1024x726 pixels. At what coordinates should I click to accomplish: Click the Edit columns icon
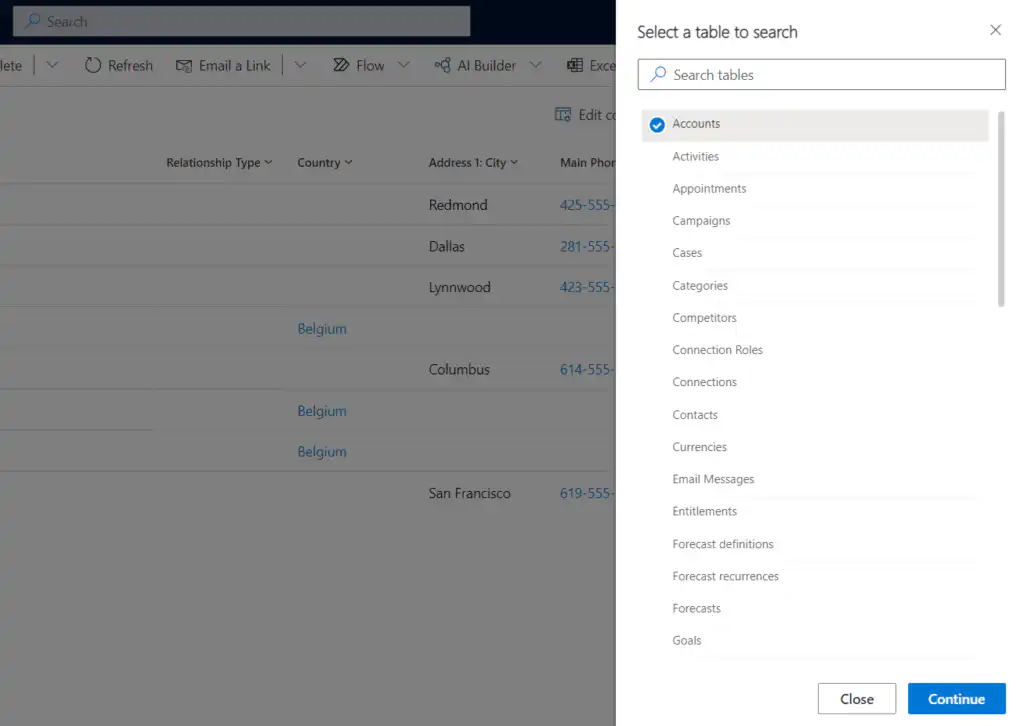[563, 115]
